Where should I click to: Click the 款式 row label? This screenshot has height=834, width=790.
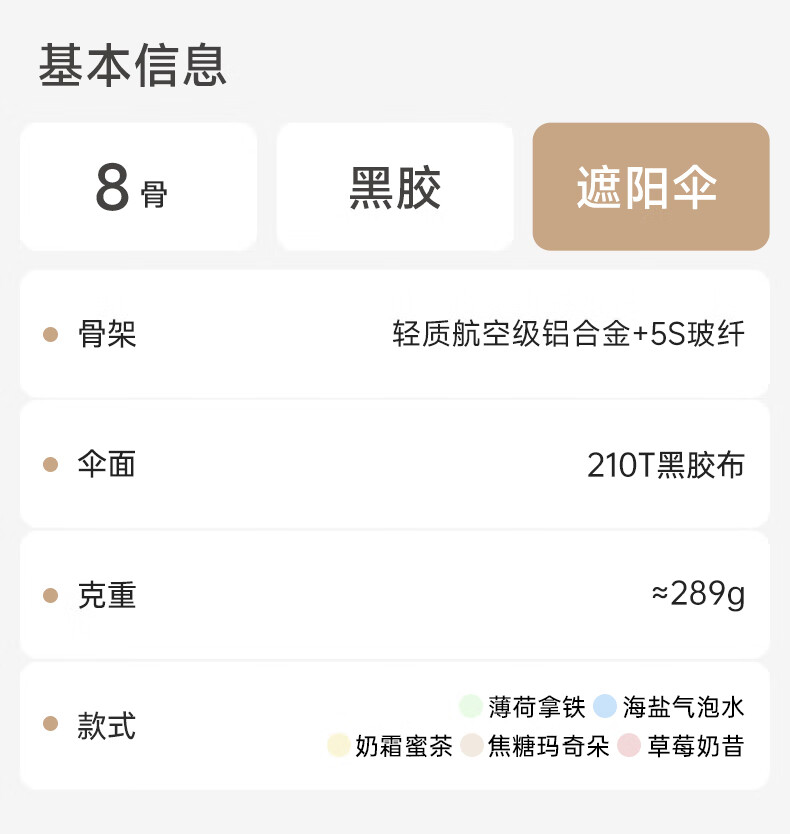coord(106,726)
